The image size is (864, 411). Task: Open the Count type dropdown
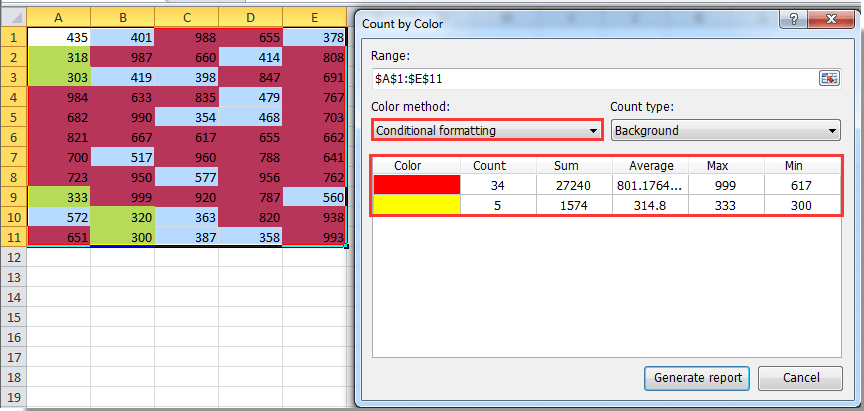(726, 131)
